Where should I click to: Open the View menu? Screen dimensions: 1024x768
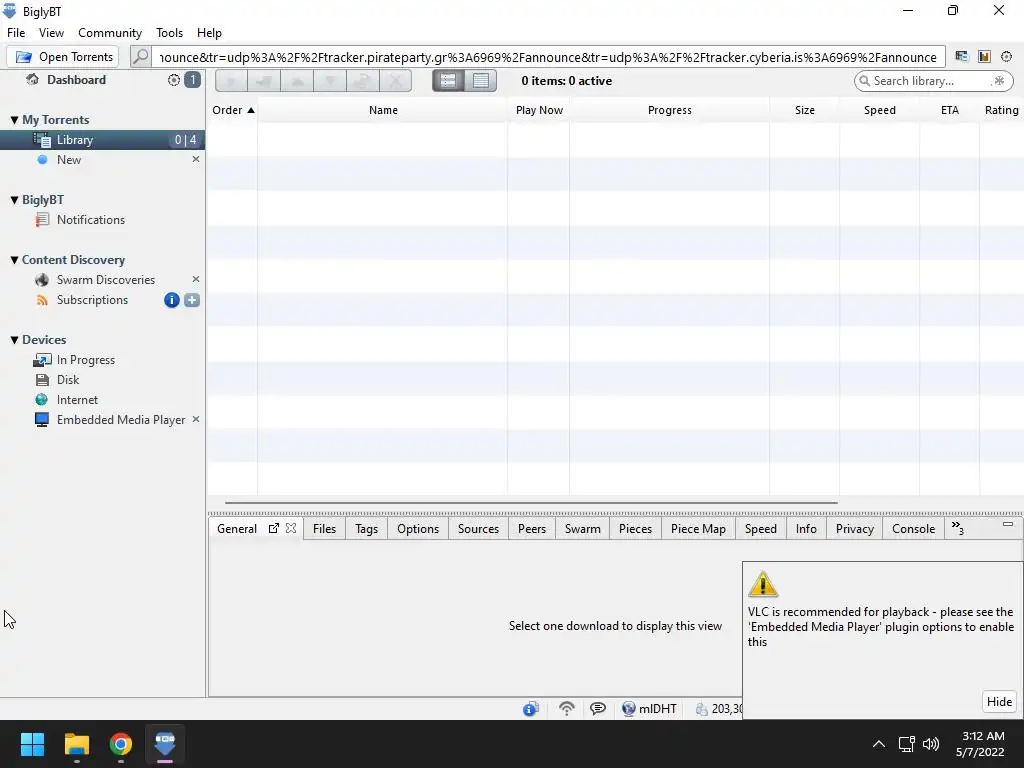[x=51, y=33]
